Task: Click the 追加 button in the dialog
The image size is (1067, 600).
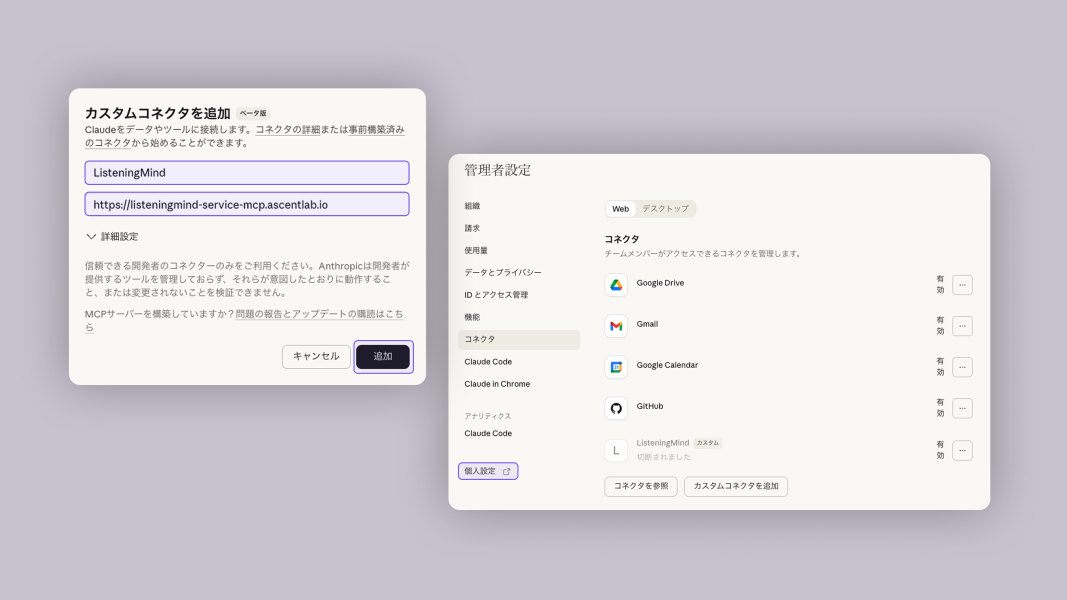Action: pos(383,356)
